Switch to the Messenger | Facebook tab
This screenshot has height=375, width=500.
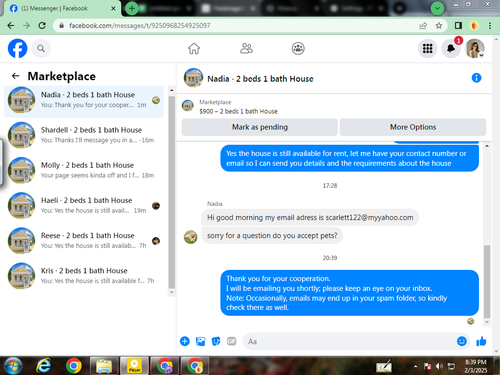62,8
